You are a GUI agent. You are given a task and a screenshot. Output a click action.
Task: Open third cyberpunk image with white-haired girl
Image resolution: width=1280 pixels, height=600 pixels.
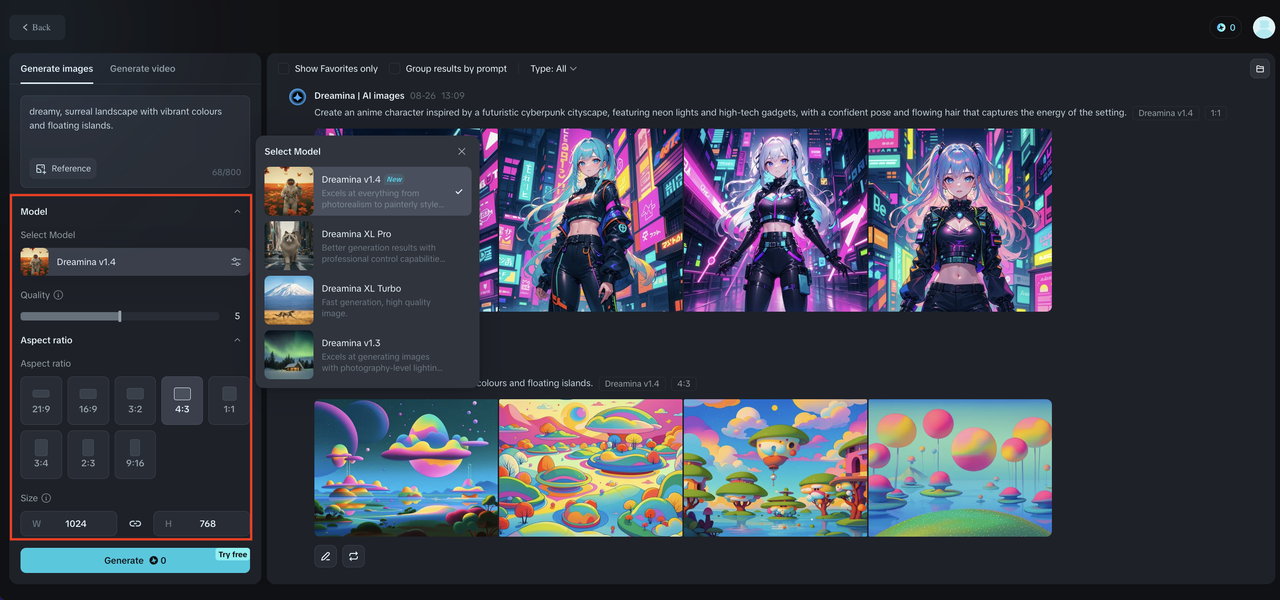pos(775,220)
